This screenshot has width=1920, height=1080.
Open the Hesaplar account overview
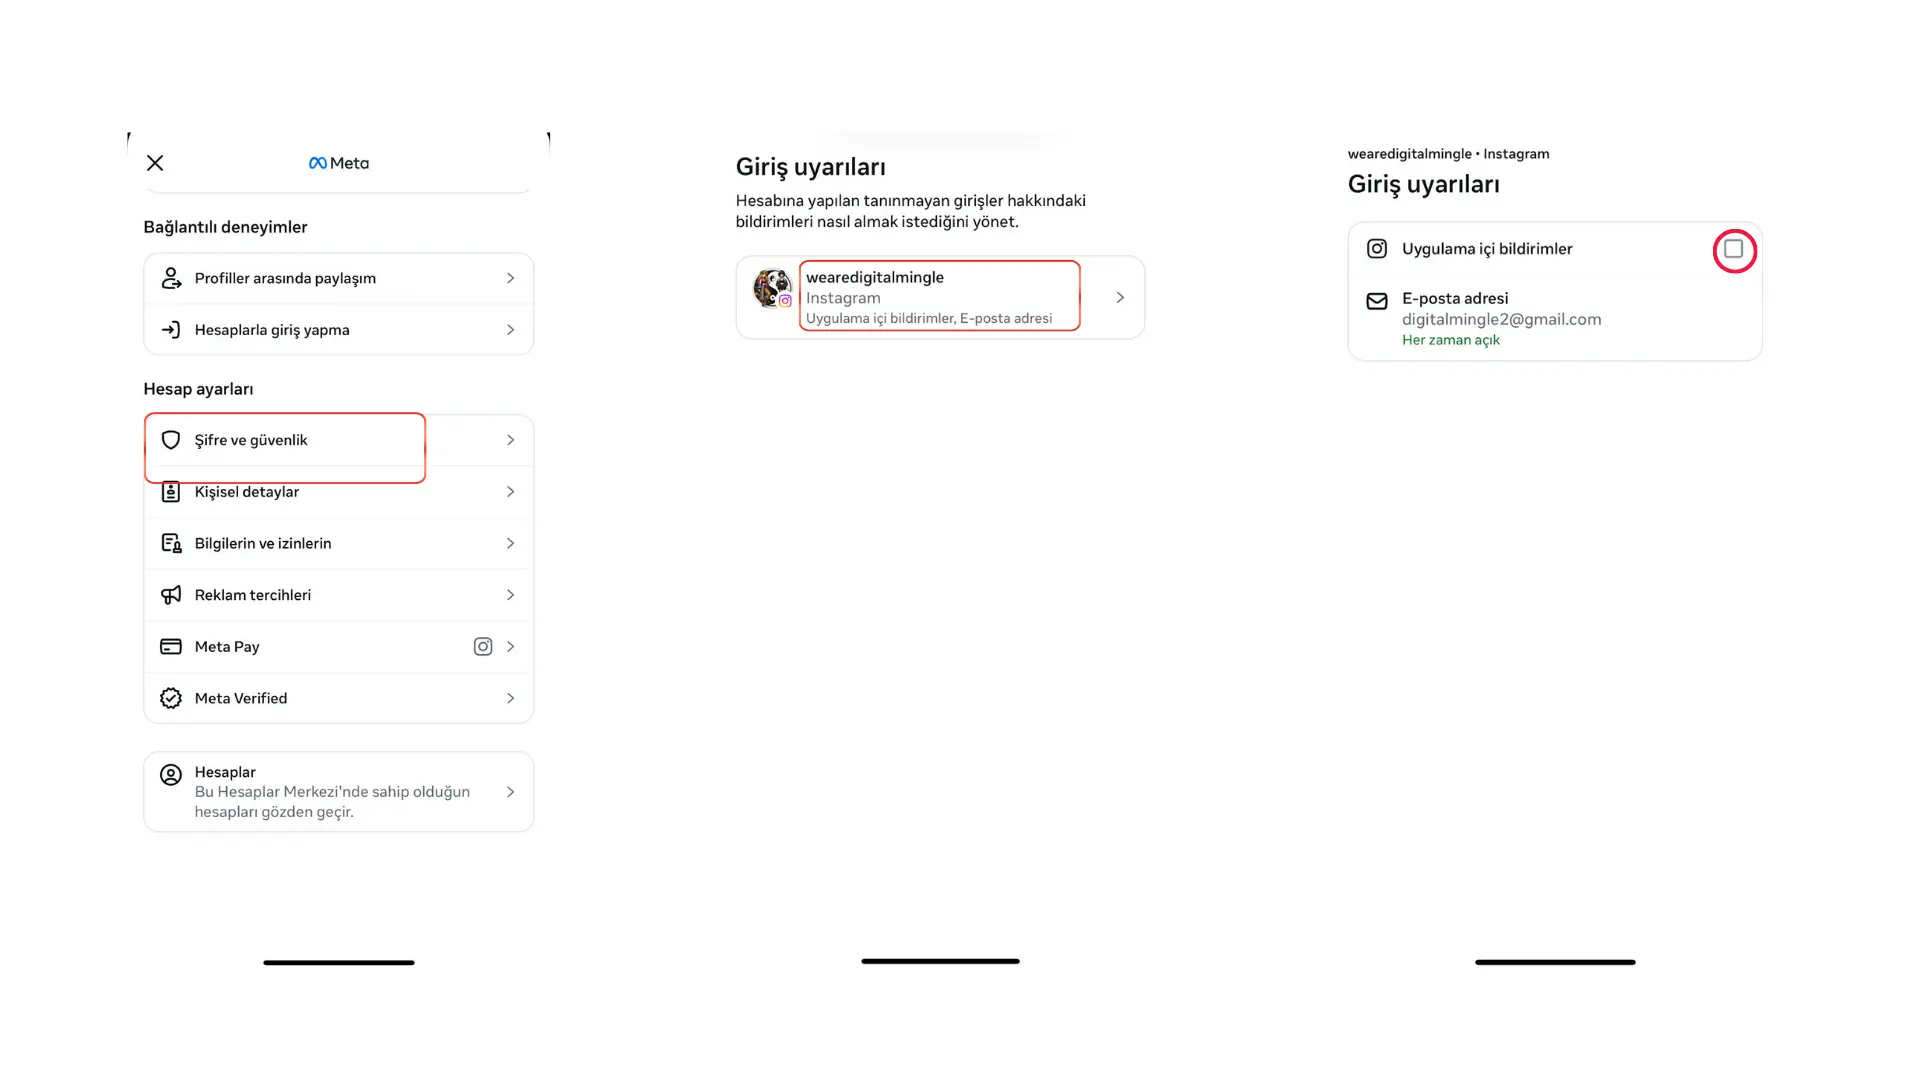tap(339, 792)
